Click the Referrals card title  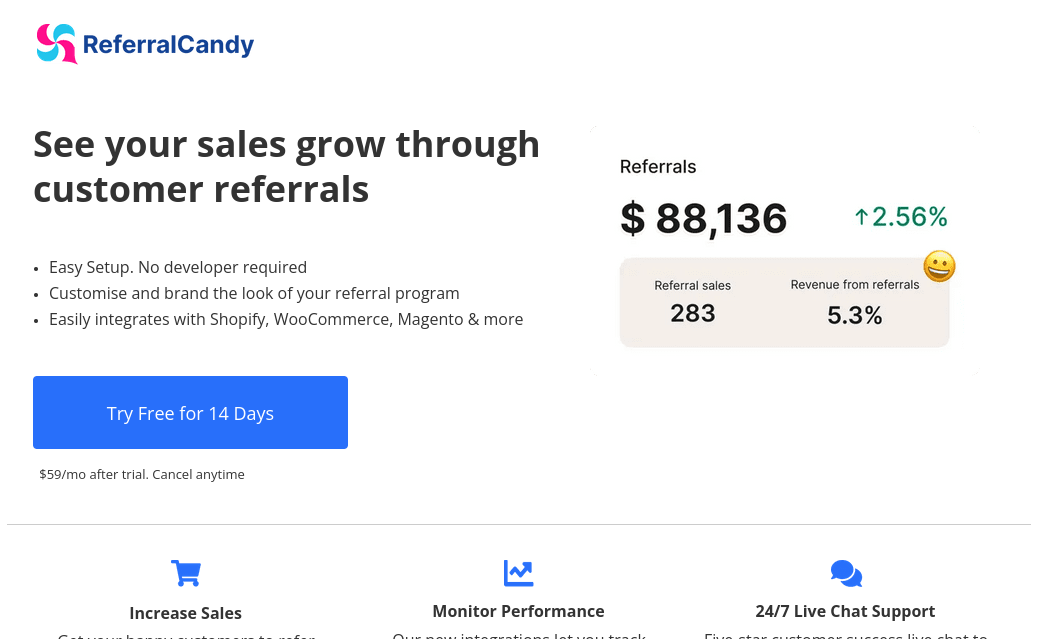click(x=658, y=167)
